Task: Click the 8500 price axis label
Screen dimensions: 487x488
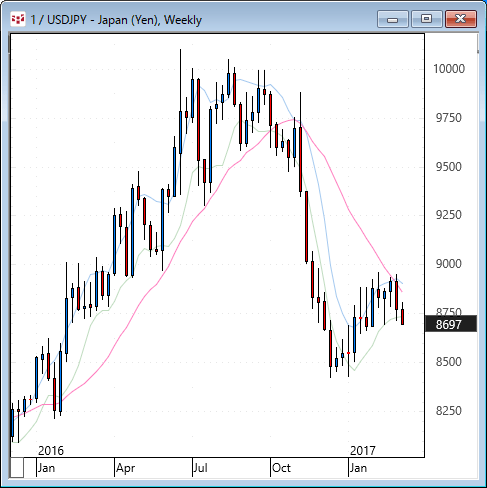Action: click(449, 362)
